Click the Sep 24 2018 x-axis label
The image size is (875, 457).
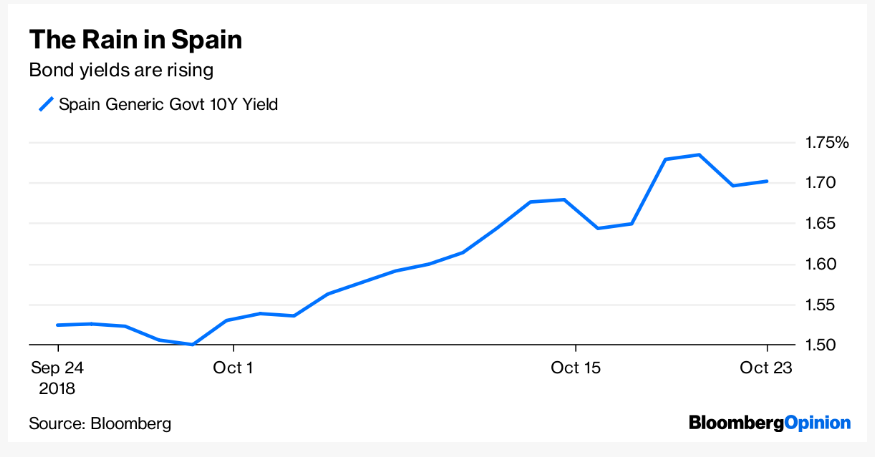(57, 378)
